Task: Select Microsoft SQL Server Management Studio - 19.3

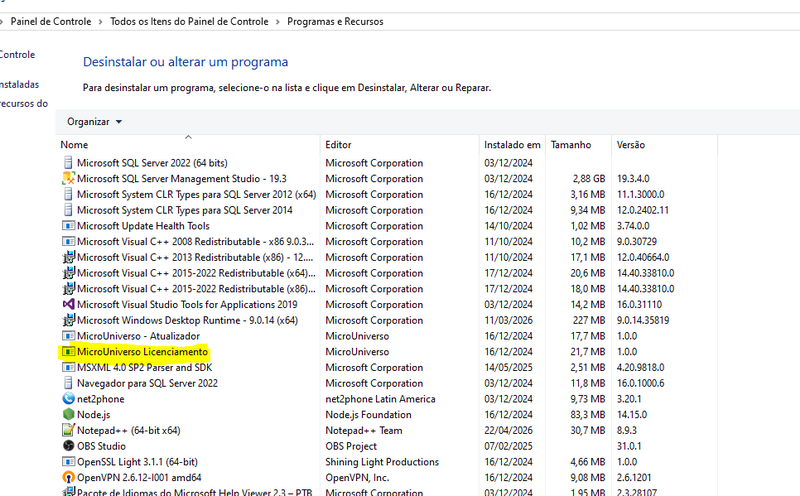Action: pyautogui.click(x=182, y=179)
